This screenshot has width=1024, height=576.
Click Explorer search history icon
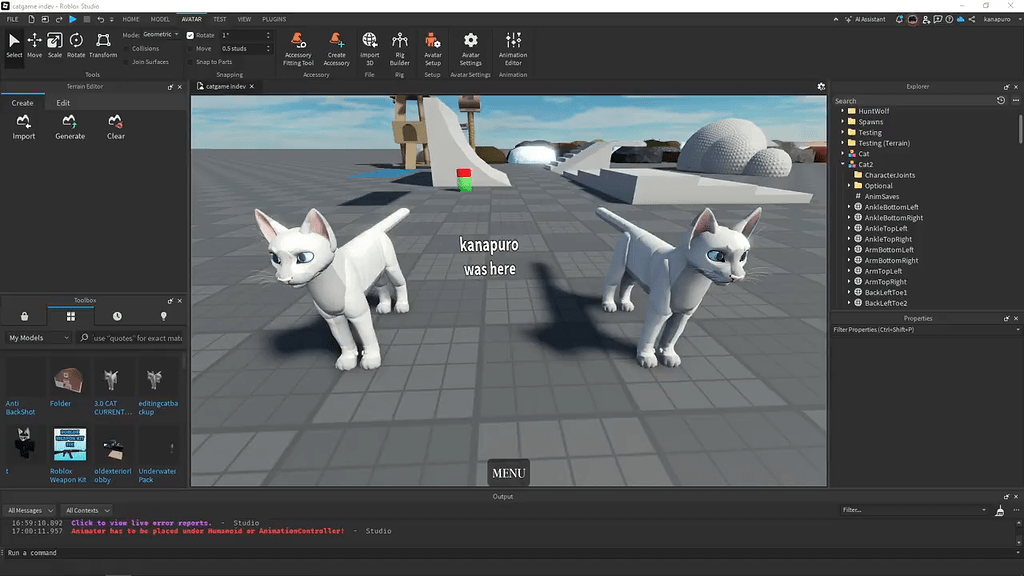pos(1000,101)
